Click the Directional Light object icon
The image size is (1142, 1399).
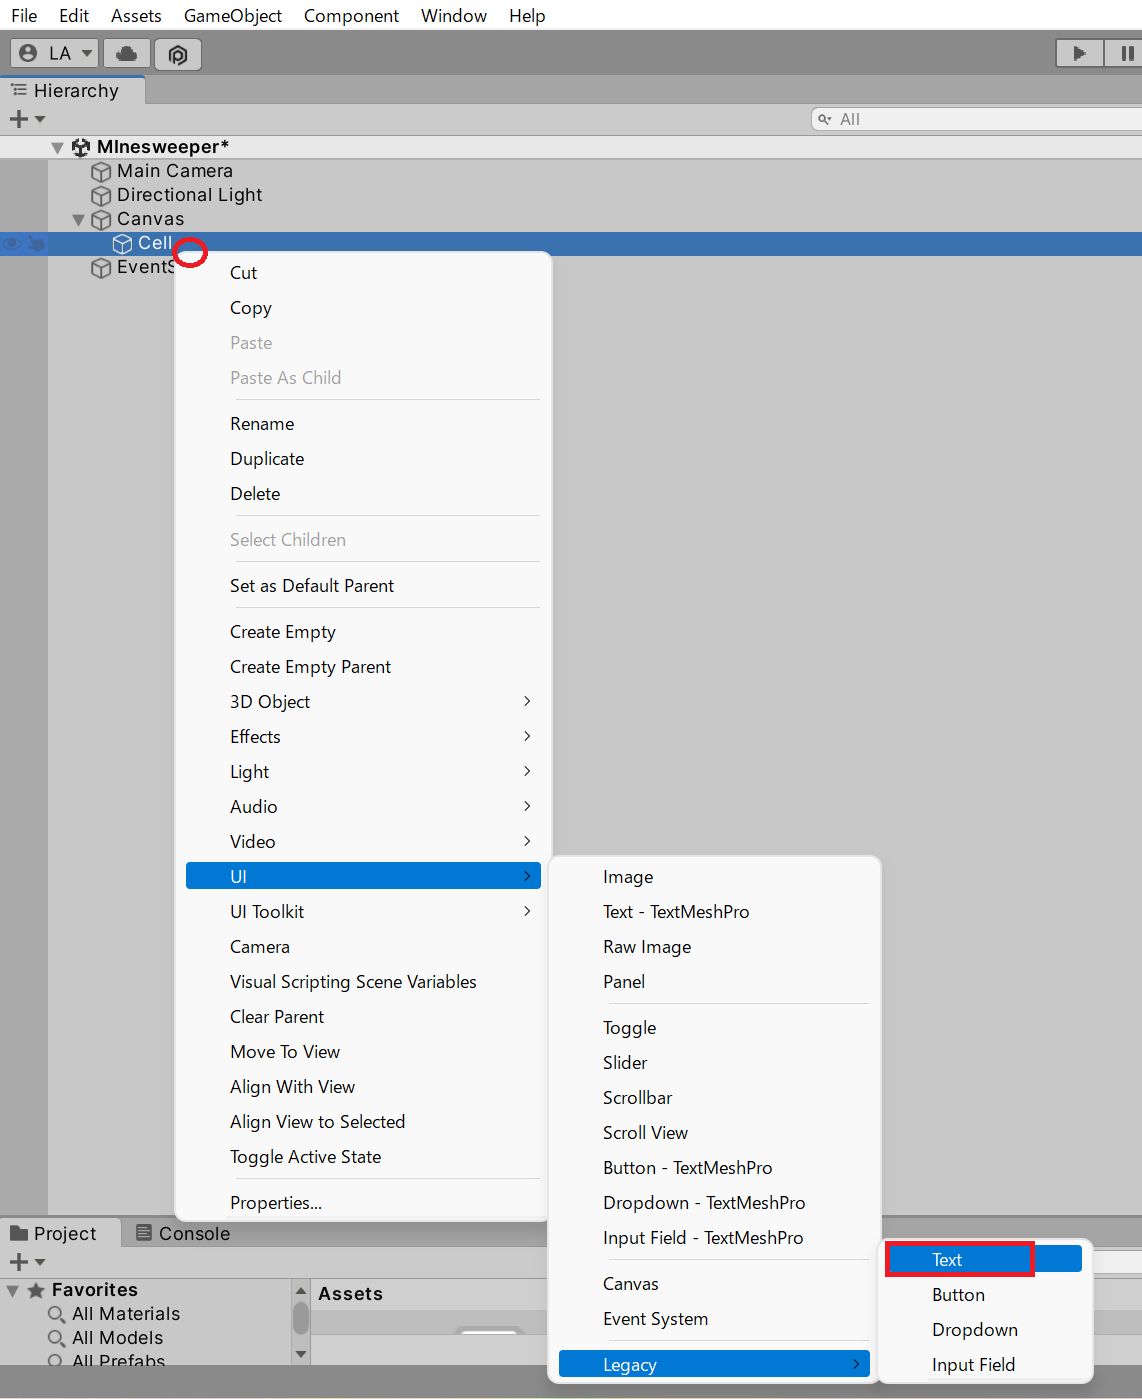(101, 196)
